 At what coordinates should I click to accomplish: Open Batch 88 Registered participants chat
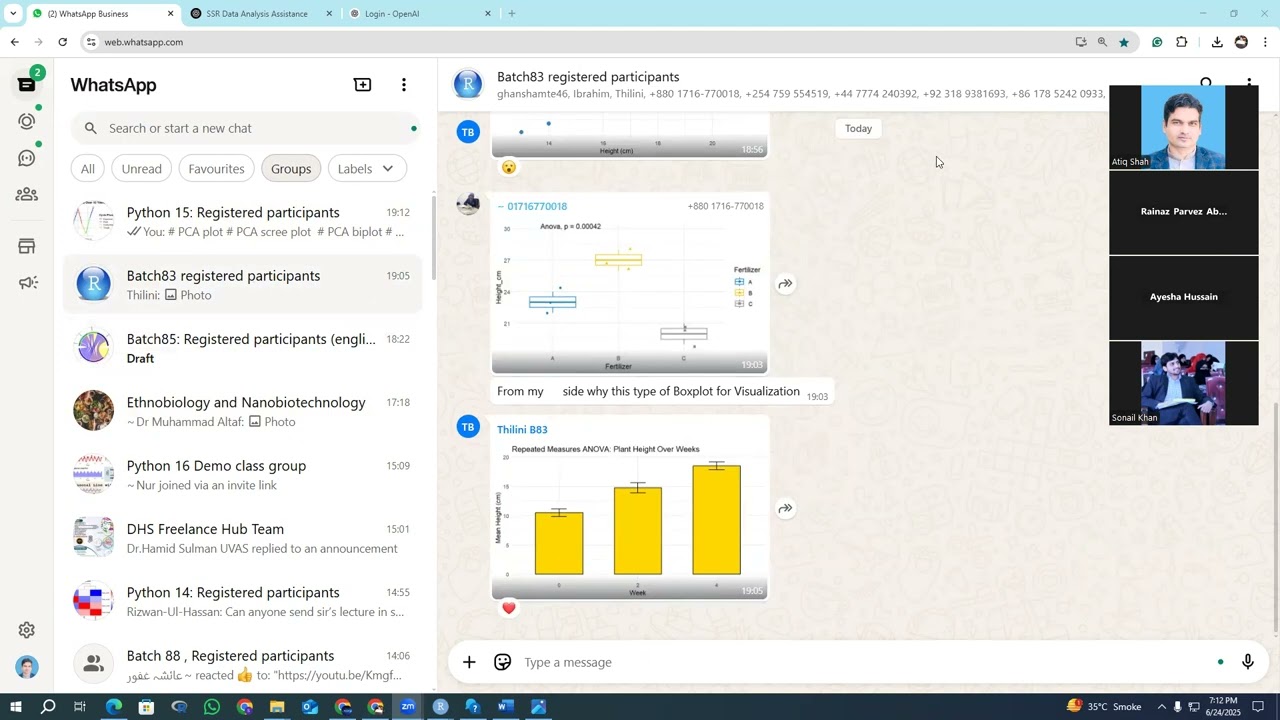[x=242, y=664]
